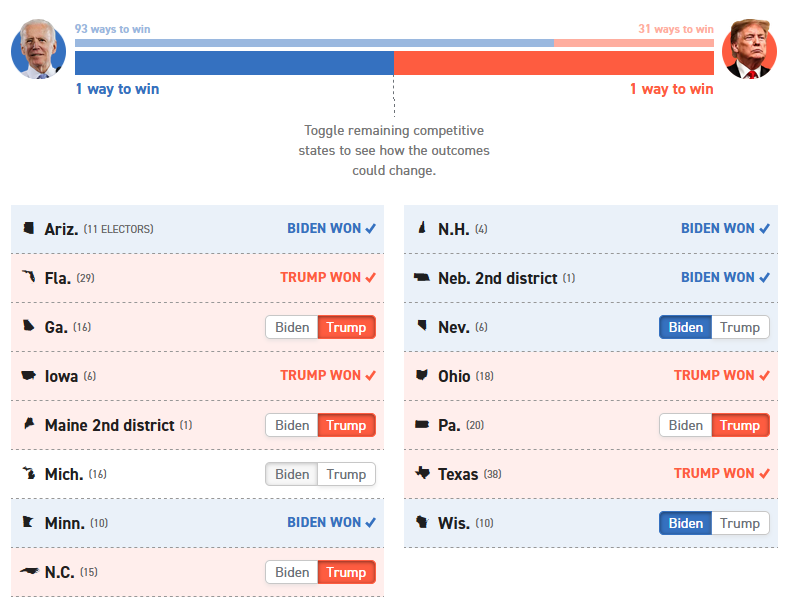This screenshot has height=616, width=792.
Task: Click Trump's portrait photo
Action: point(750,49)
